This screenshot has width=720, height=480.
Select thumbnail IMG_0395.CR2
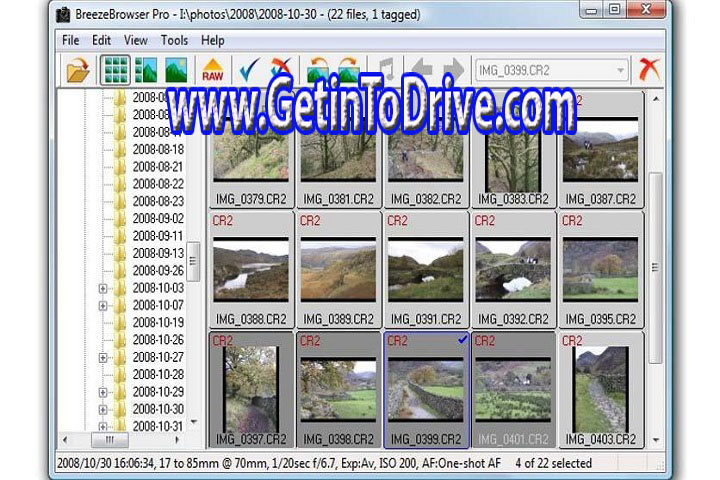601,270
